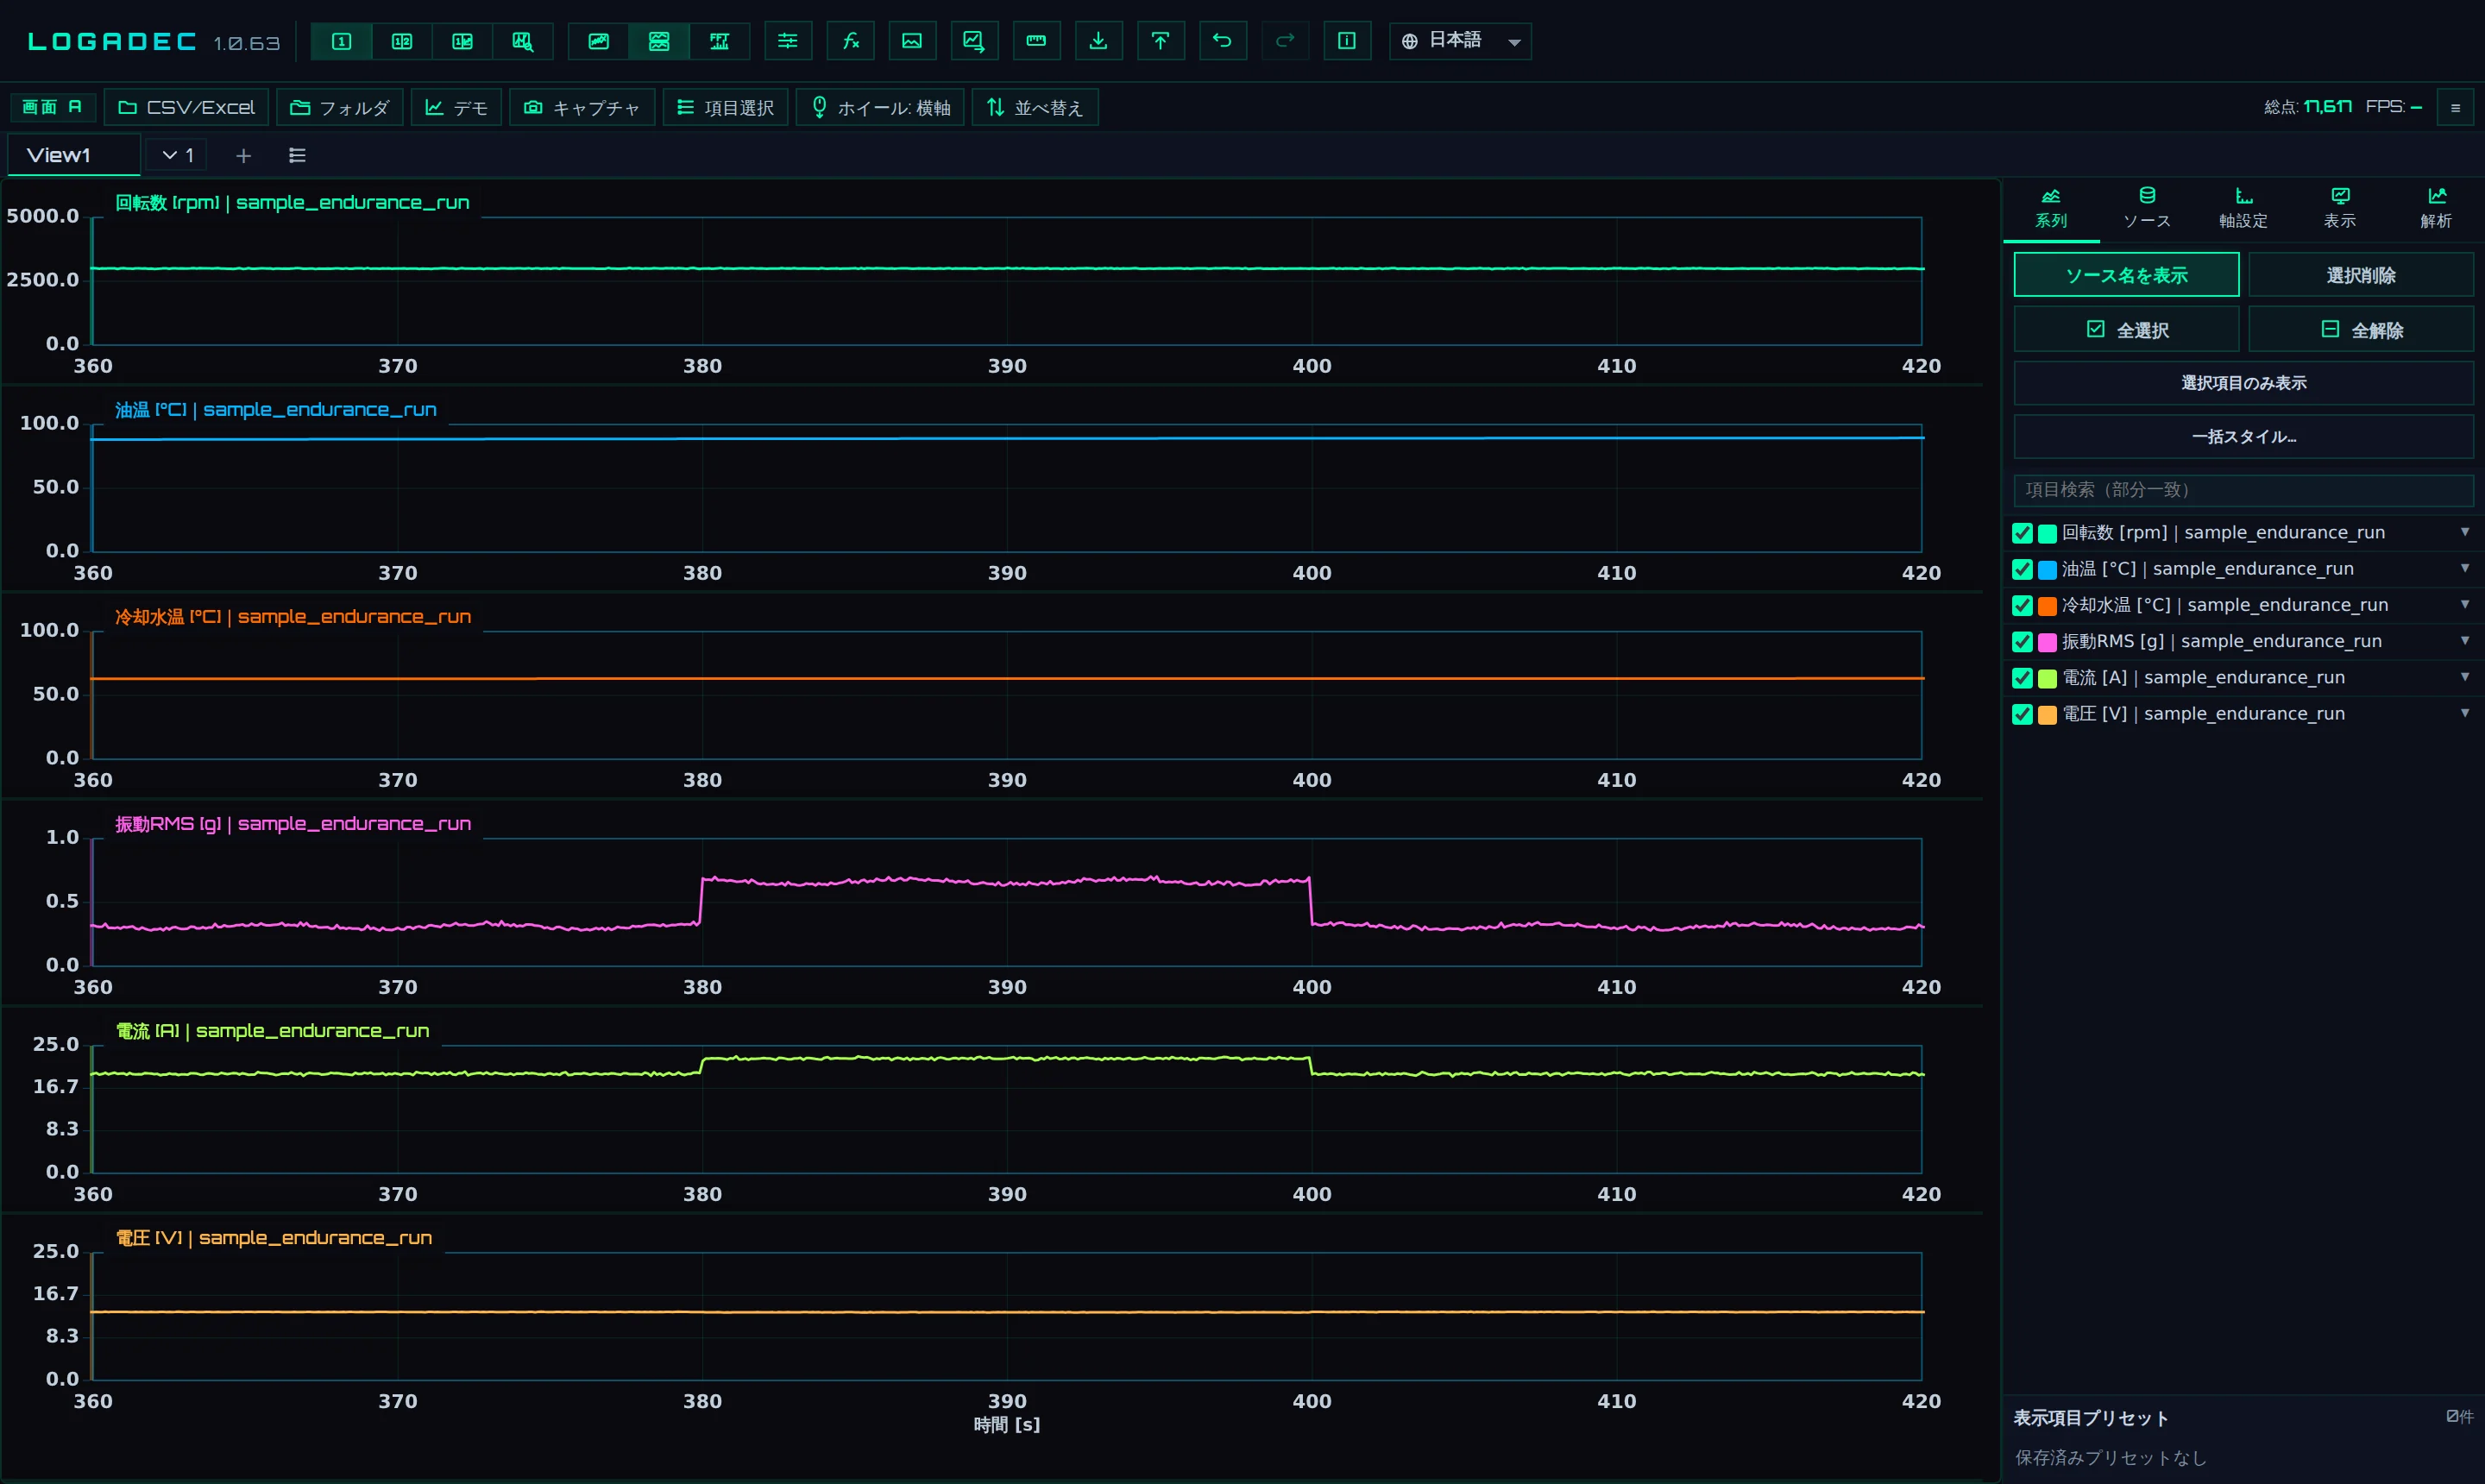Image resolution: width=2485 pixels, height=1484 pixels.
Task: Open the 解析 tab
Action: coord(2436,208)
